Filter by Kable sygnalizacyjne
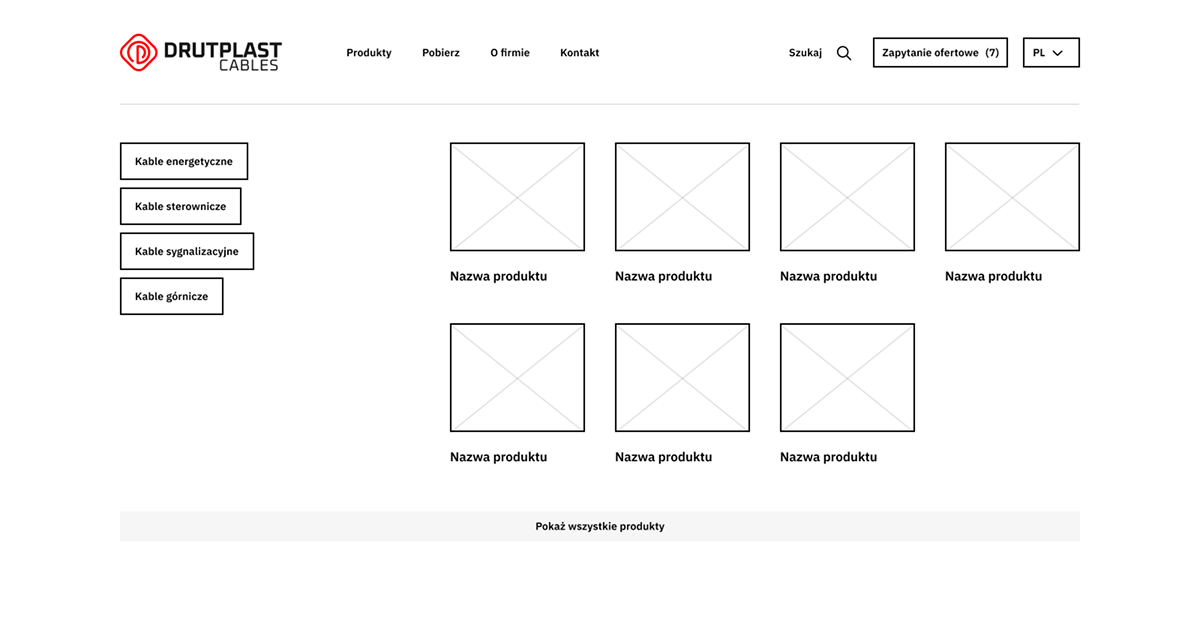This screenshot has height=630, width=1200. pyautogui.click(x=187, y=252)
